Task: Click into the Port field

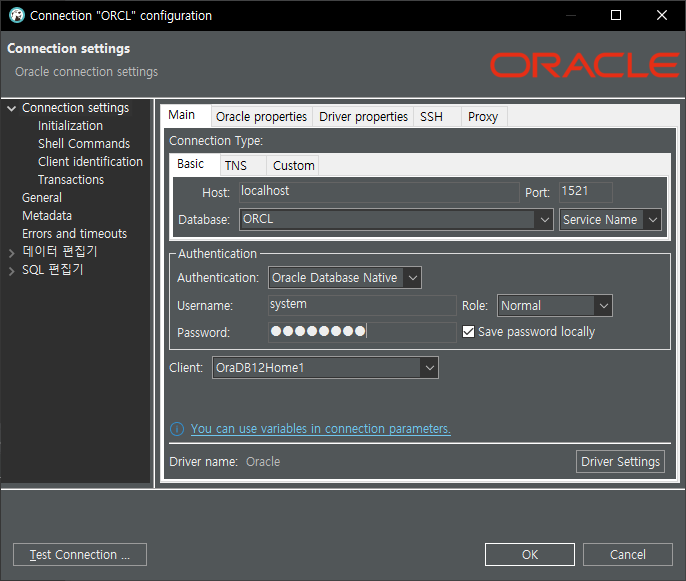Action: [585, 192]
